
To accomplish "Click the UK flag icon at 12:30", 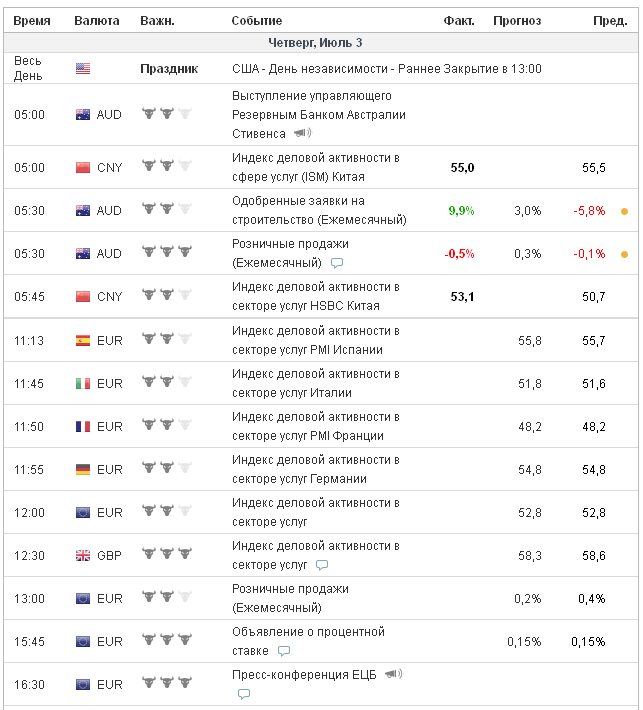I will point(83,555).
